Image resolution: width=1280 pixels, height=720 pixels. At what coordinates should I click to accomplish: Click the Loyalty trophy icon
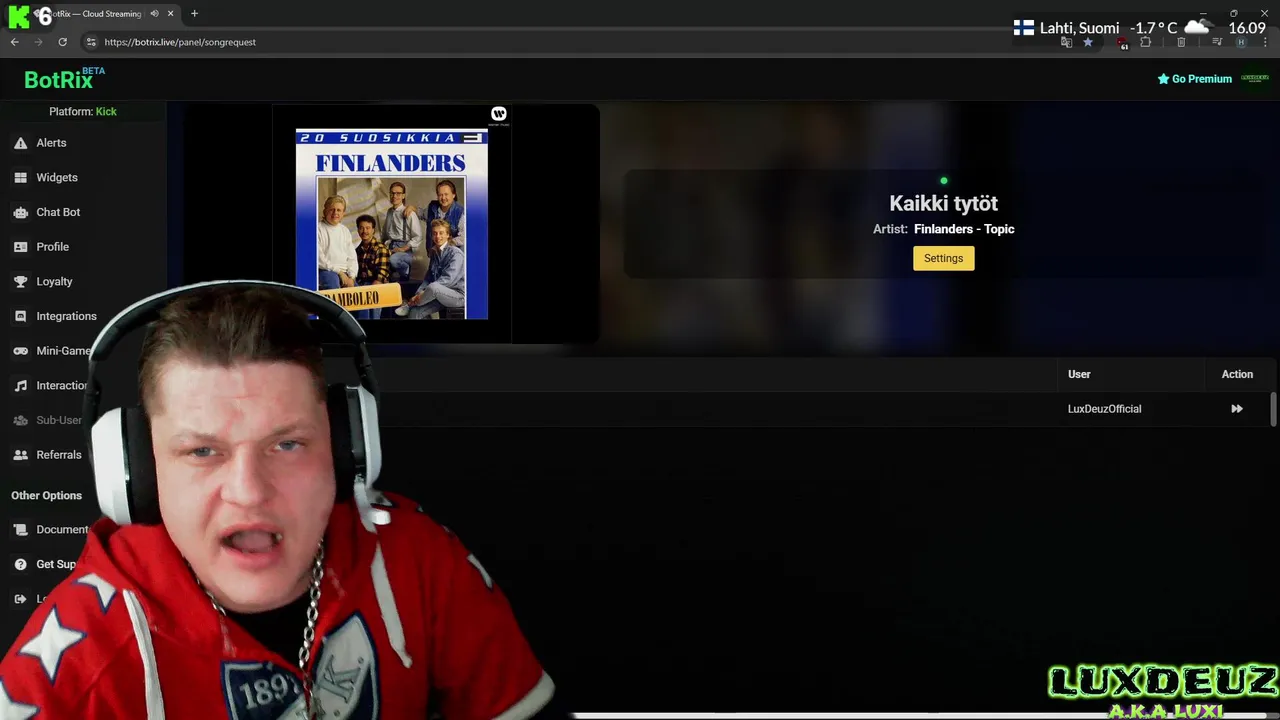click(x=20, y=282)
